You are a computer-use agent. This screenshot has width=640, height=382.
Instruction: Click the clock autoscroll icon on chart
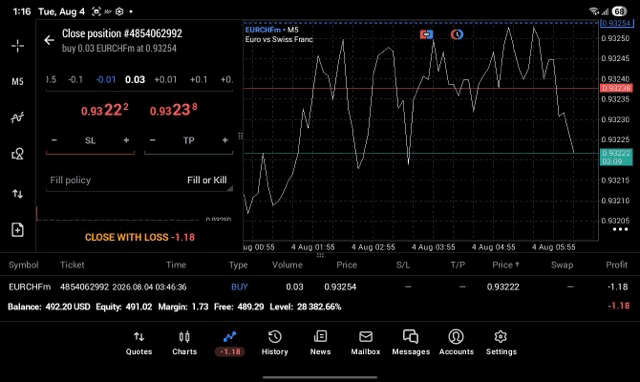457,34
